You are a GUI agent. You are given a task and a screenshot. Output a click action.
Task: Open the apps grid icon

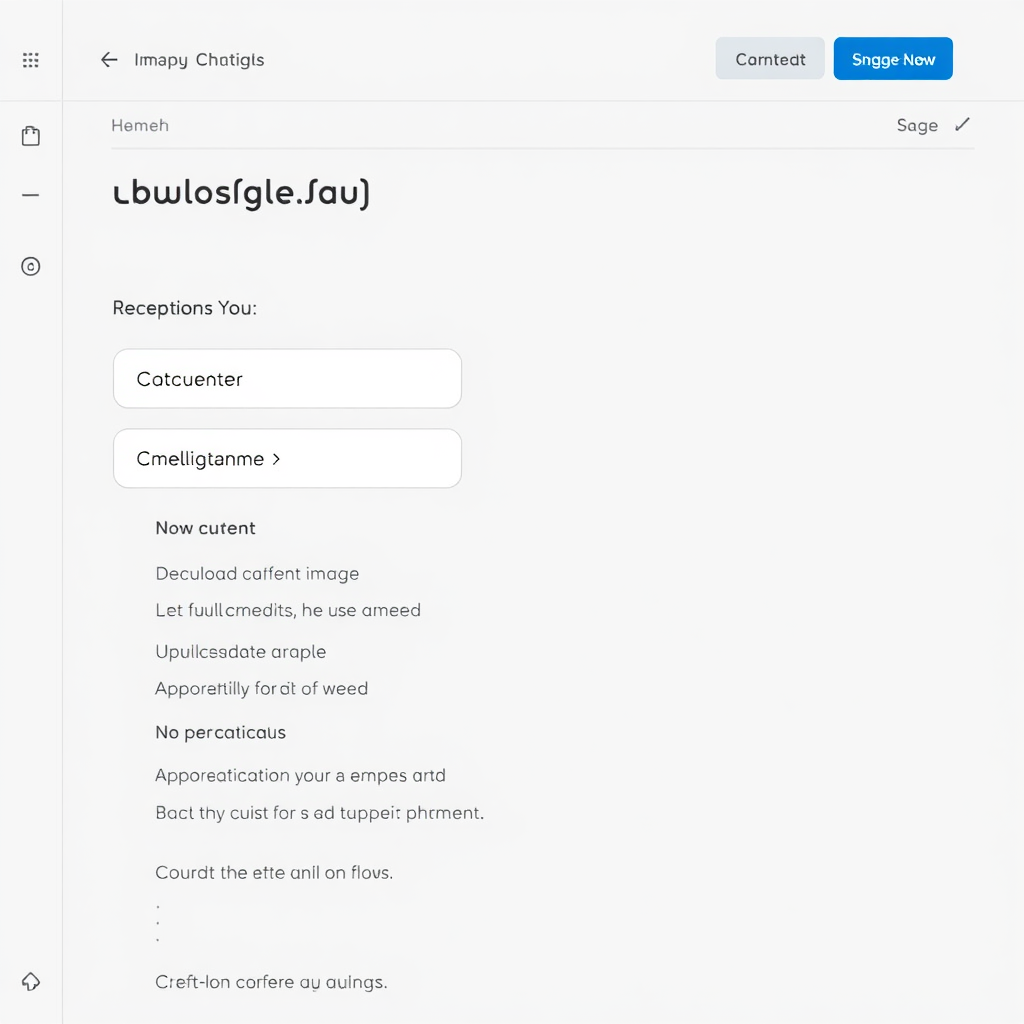[x=31, y=60]
